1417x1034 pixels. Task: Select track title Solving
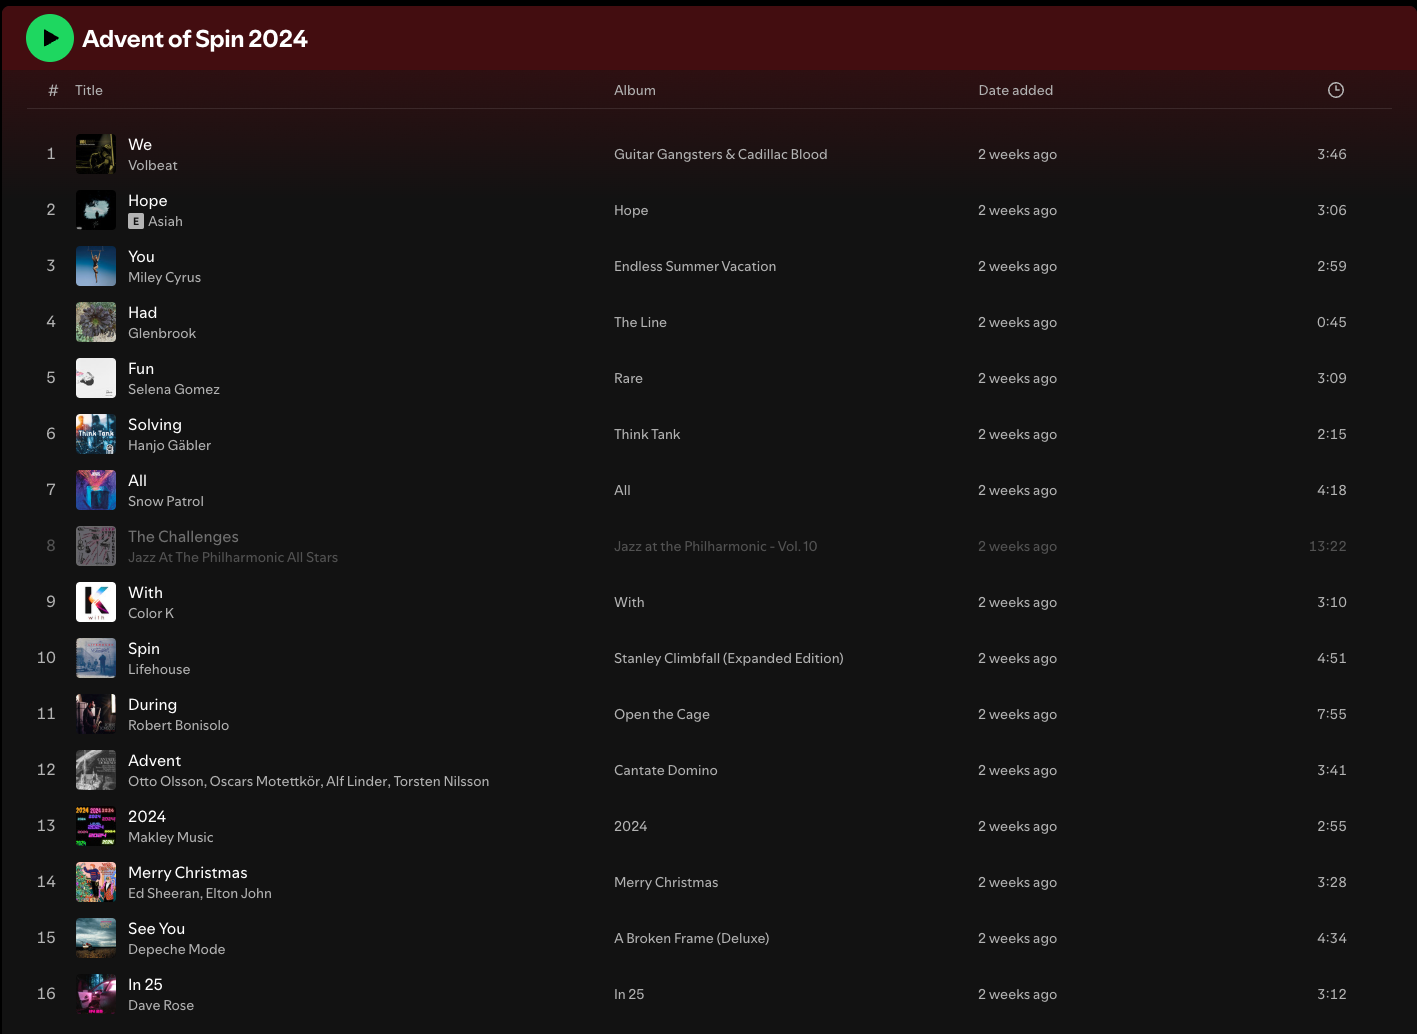(x=155, y=425)
